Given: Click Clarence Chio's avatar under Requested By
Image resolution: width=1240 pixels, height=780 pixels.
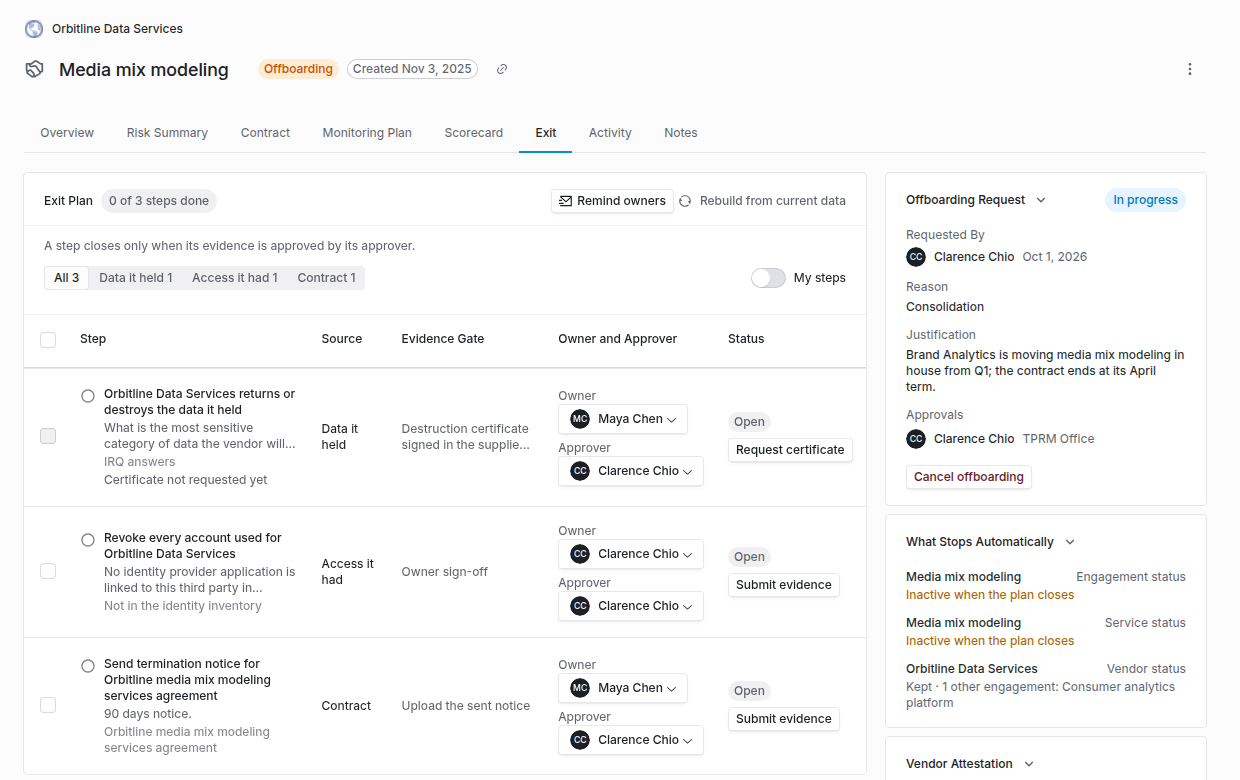Looking at the screenshot, I should coord(916,257).
